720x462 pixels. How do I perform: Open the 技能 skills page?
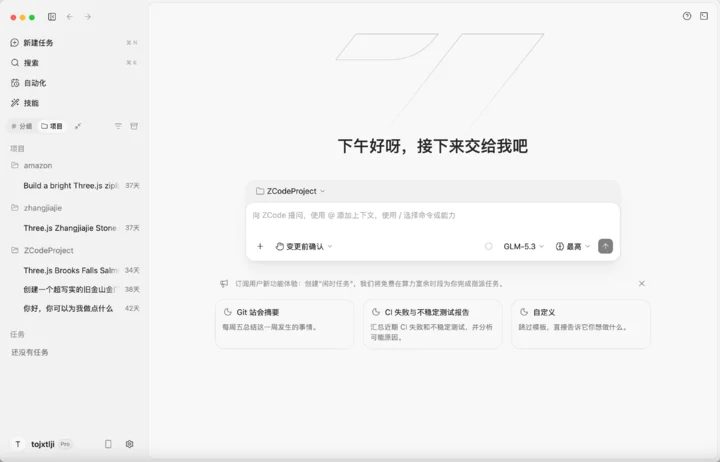(73, 103)
